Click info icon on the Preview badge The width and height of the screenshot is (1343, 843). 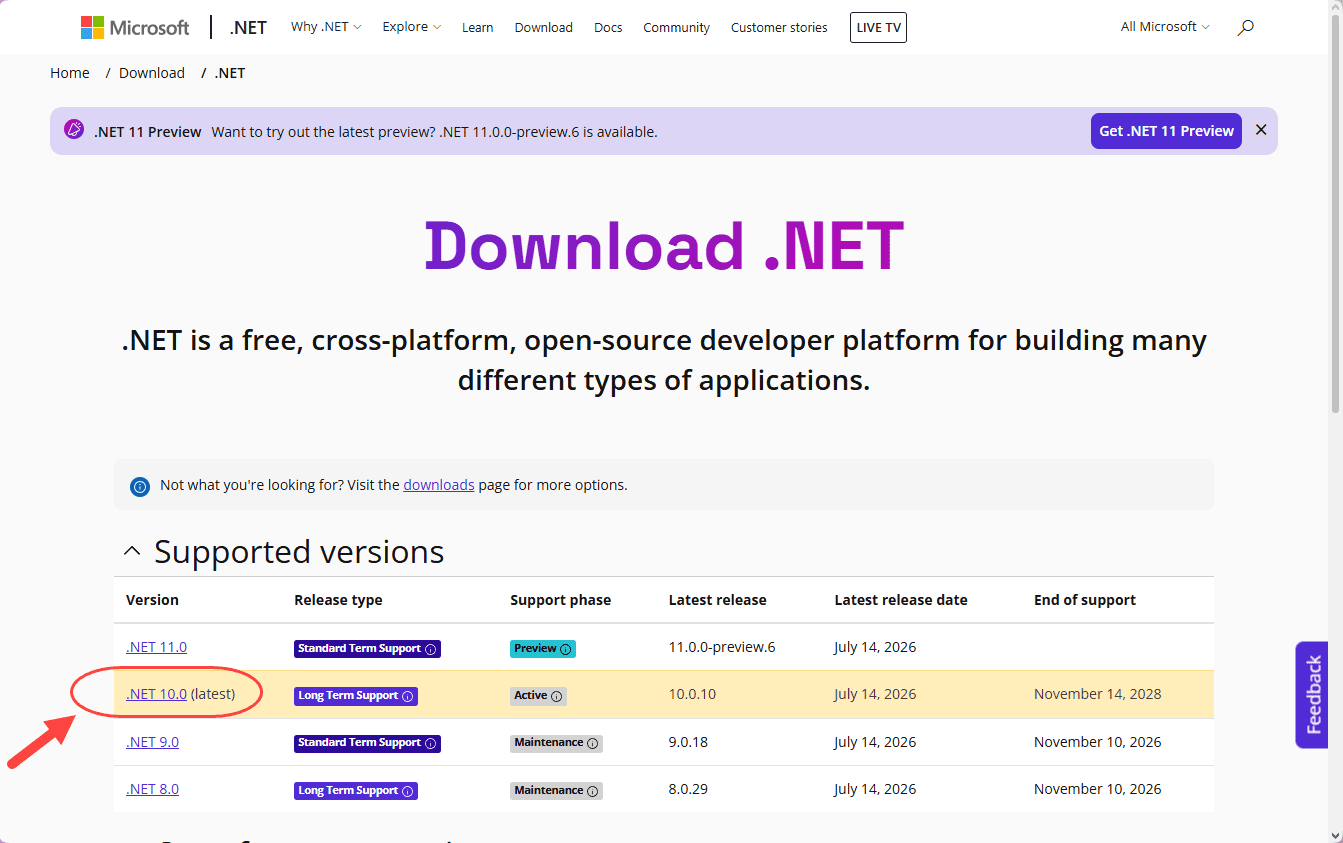(x=566, y=649)
